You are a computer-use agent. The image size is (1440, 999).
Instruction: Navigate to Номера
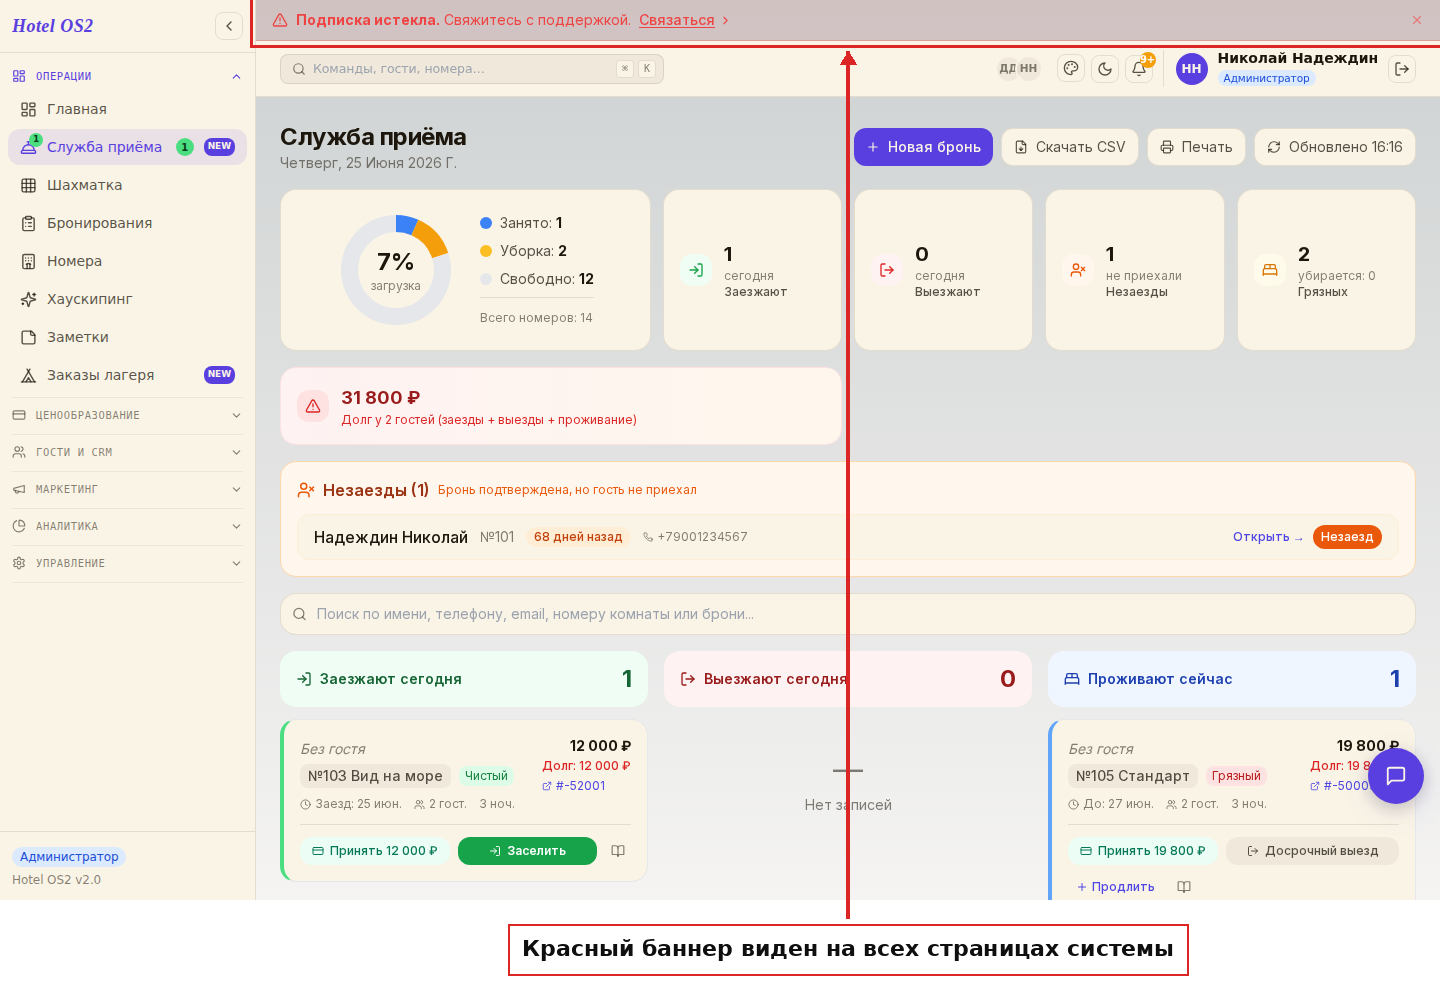click(127, 261)
